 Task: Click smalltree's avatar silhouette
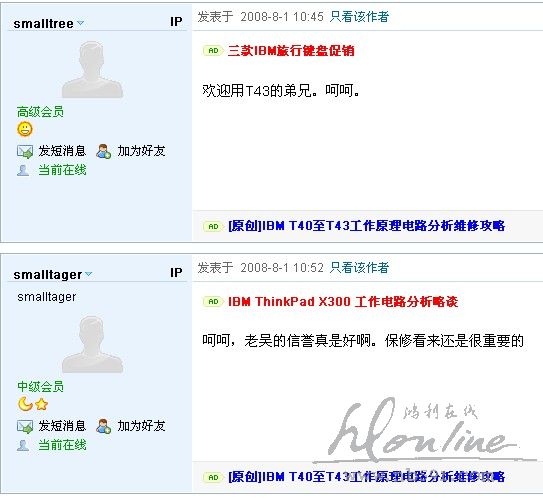coord(92,69)
